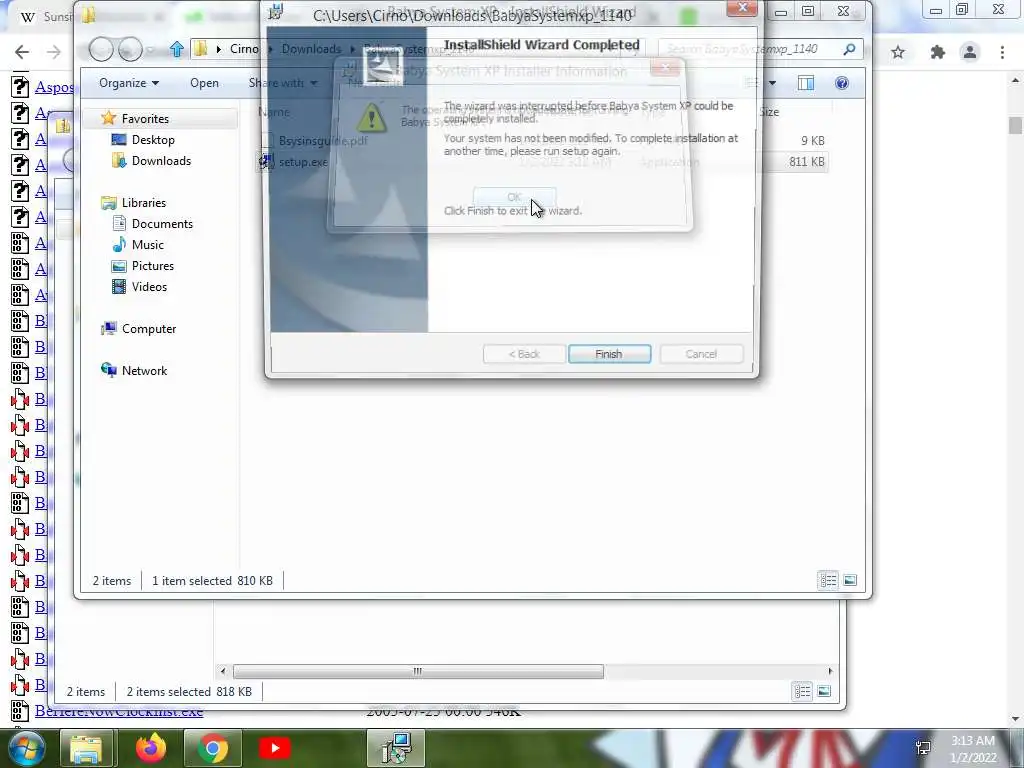Viewport: 1024px width, 768px height.
Task: Open Music library
Action: 148,244
